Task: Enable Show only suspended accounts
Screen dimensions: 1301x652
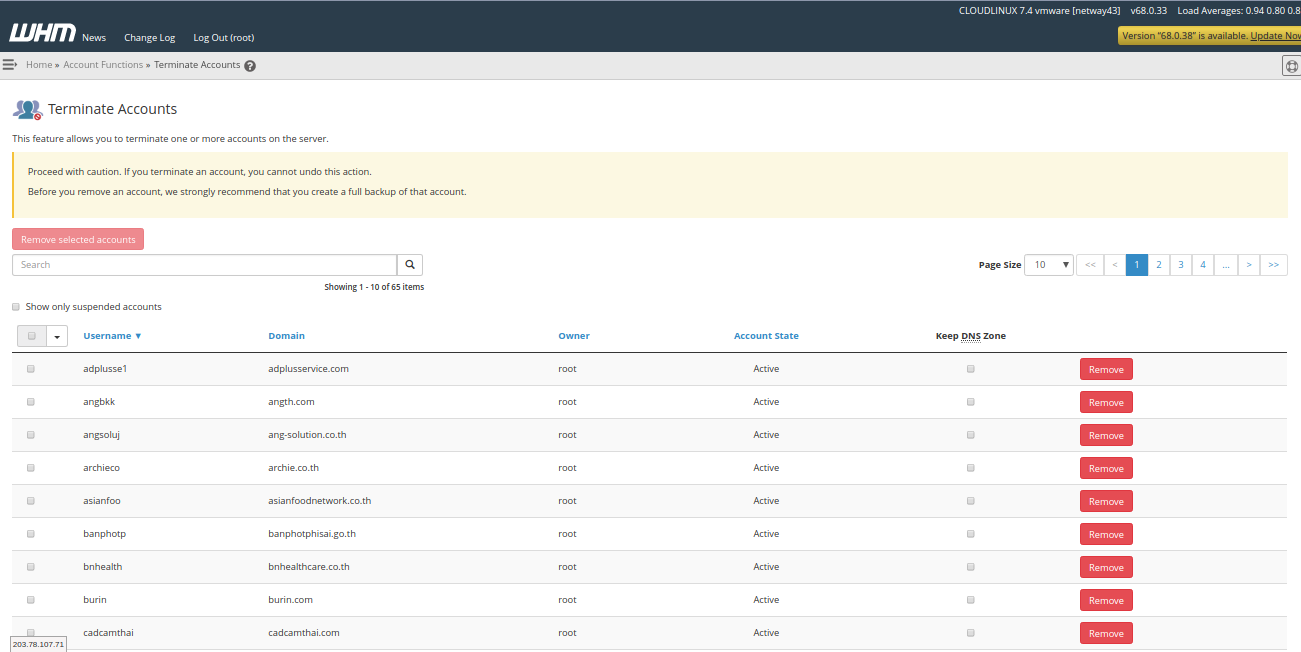Action: click(16, 307)
